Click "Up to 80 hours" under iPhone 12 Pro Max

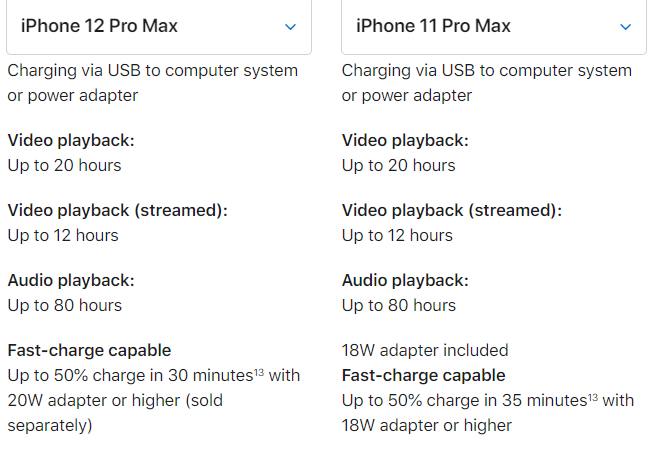click(64, 305)
